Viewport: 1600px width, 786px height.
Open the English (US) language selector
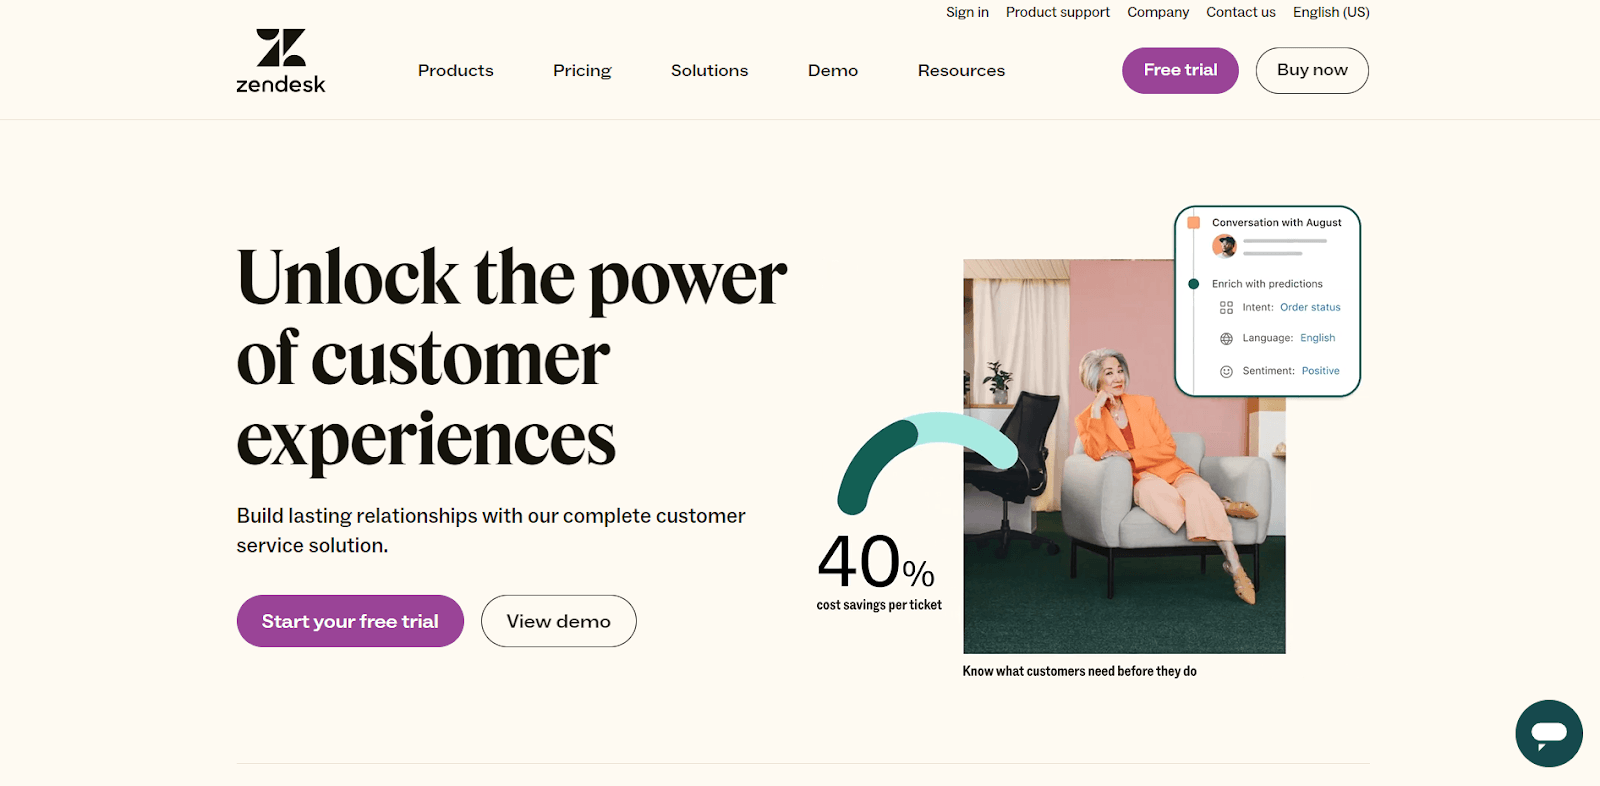1331,12
